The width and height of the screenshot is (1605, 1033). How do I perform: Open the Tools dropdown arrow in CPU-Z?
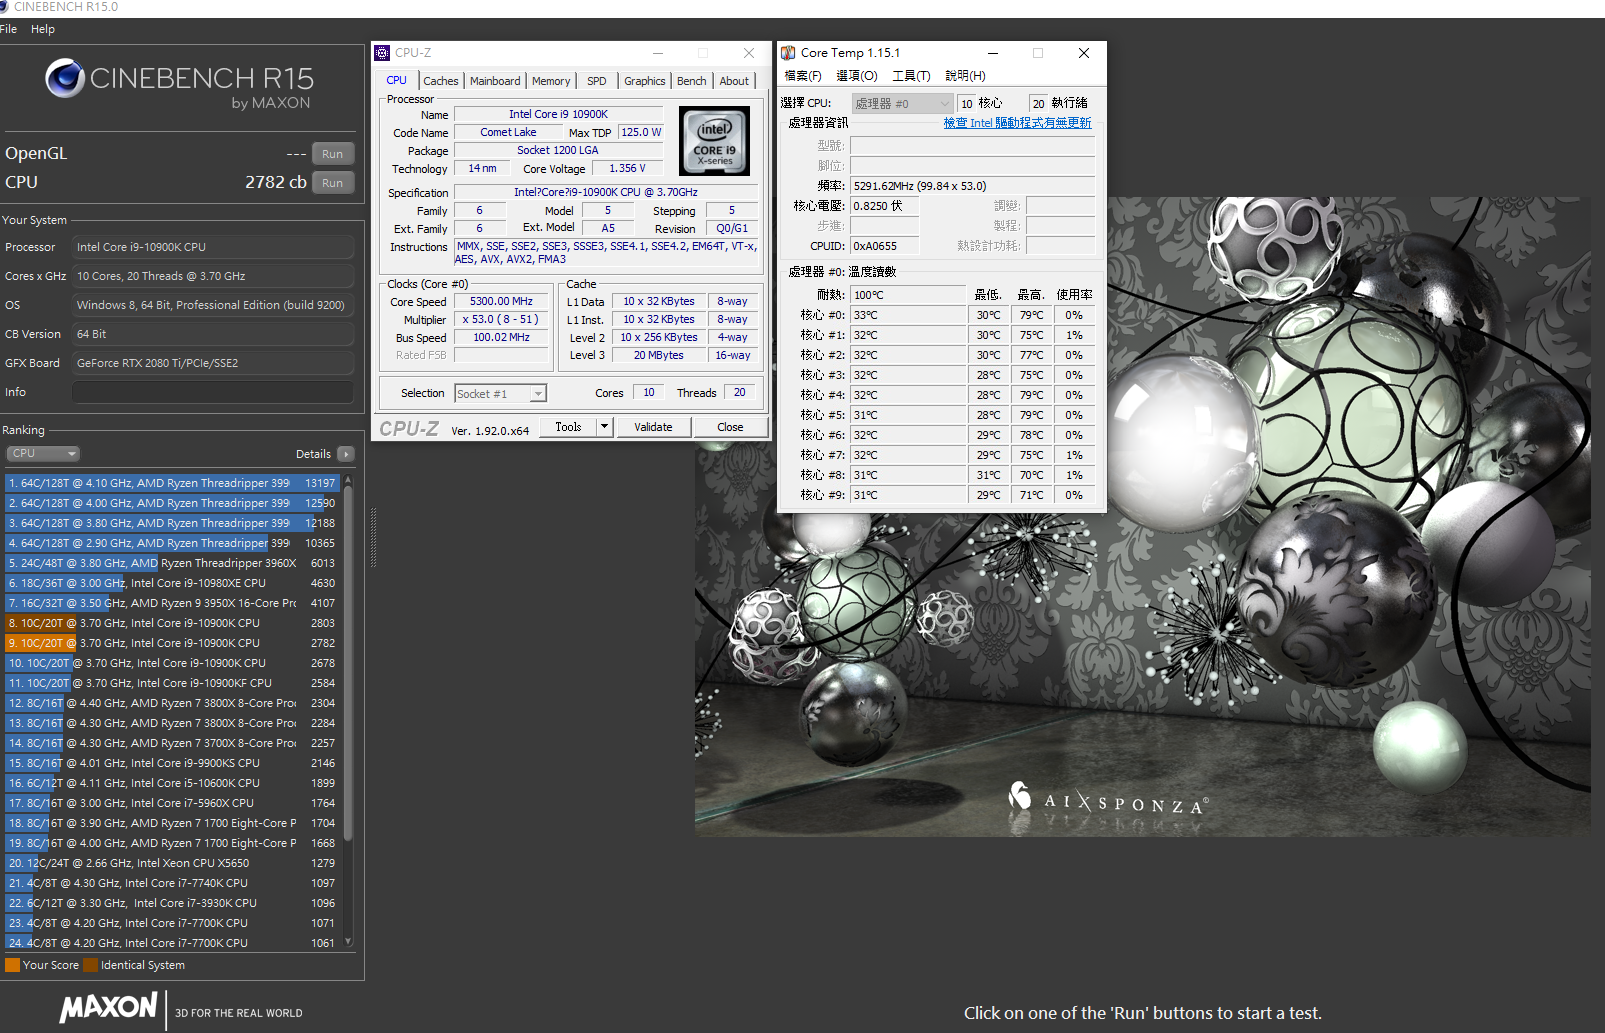pos(604,427)
